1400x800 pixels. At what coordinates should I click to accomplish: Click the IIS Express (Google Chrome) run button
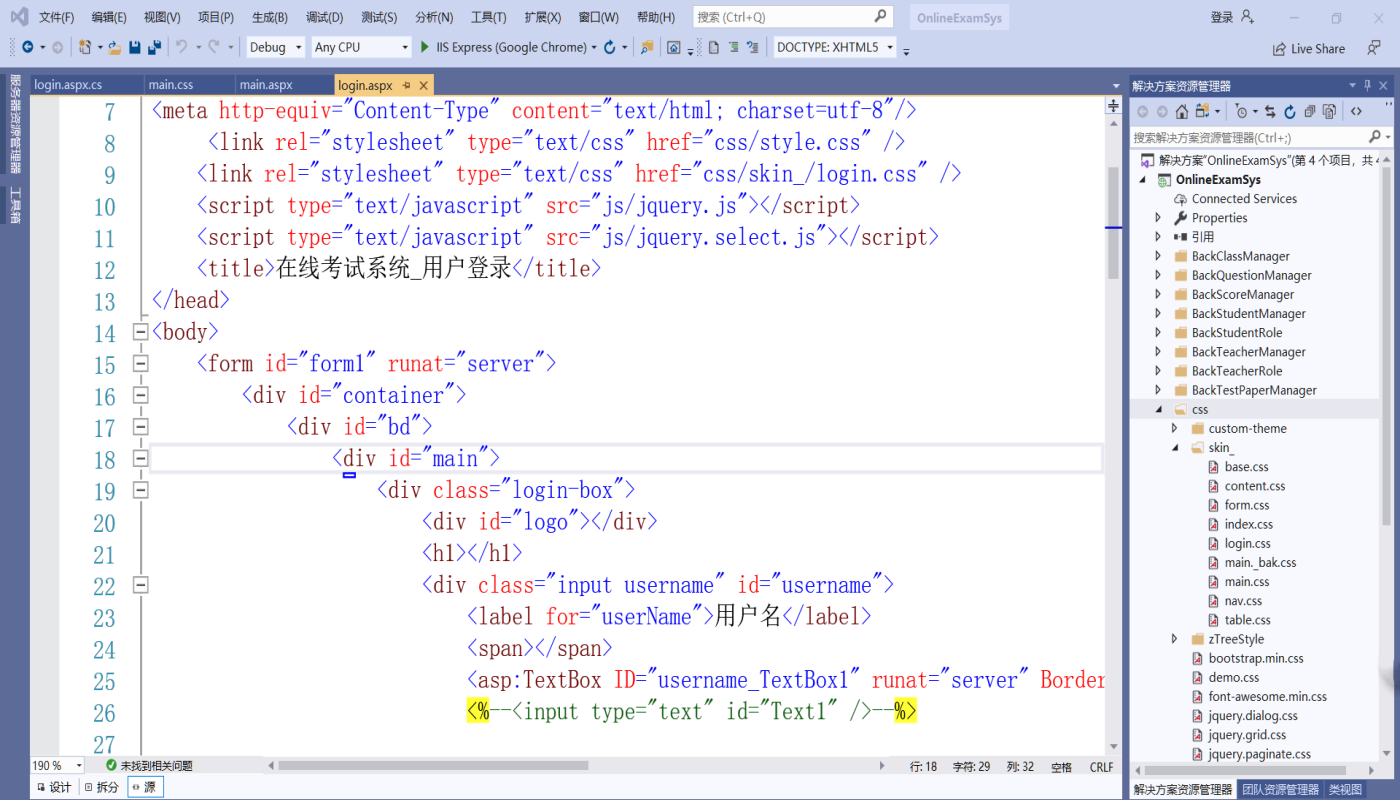[x=510, y=47]
